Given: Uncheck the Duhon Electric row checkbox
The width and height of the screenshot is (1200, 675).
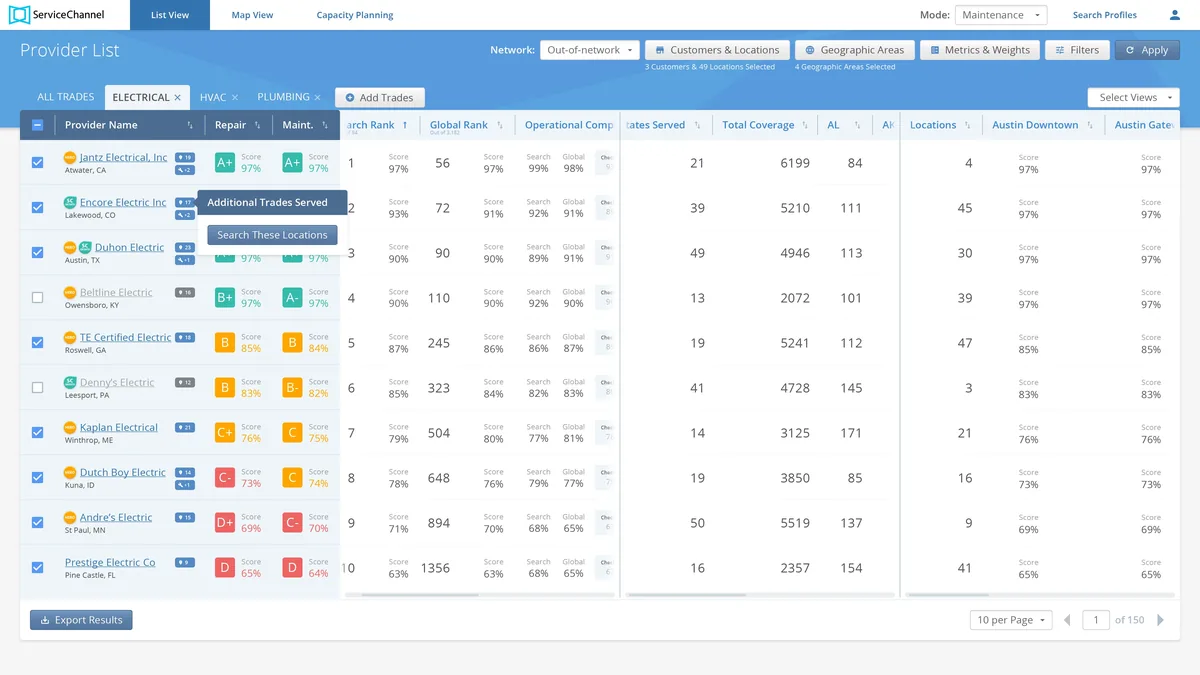Looking at the screenshot, I should (38, 252).
